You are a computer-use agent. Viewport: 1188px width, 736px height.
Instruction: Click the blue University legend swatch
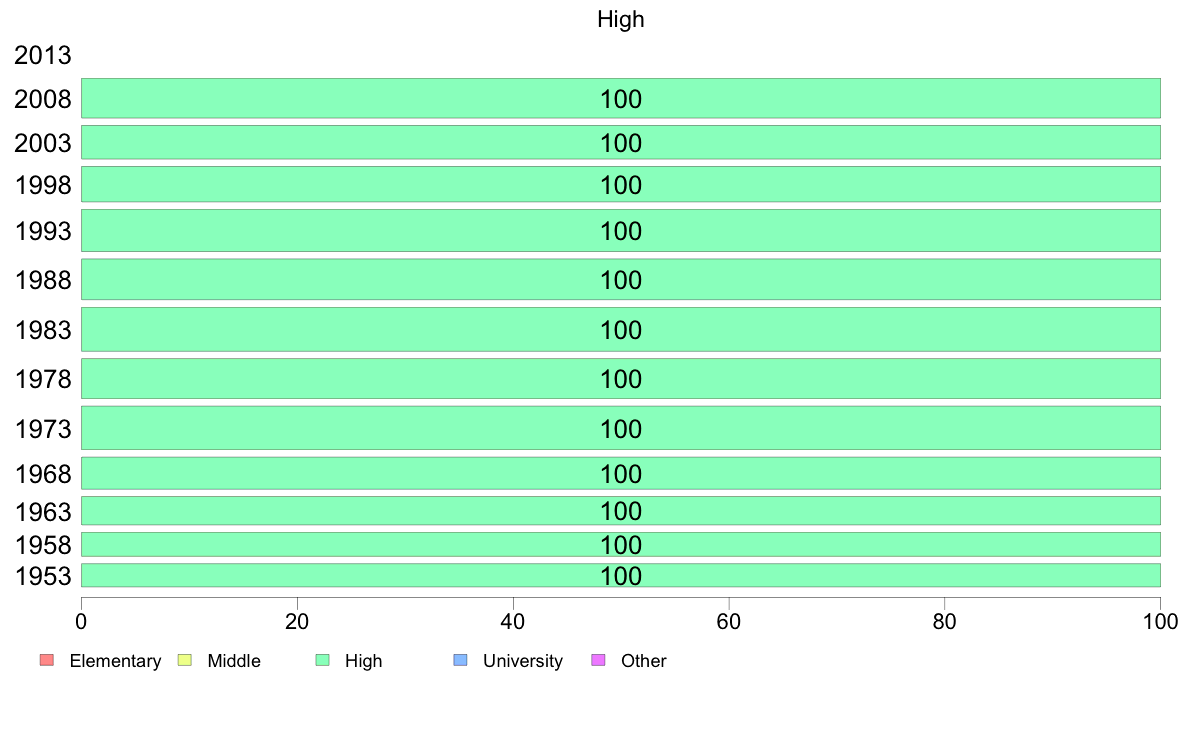(461, 660)
